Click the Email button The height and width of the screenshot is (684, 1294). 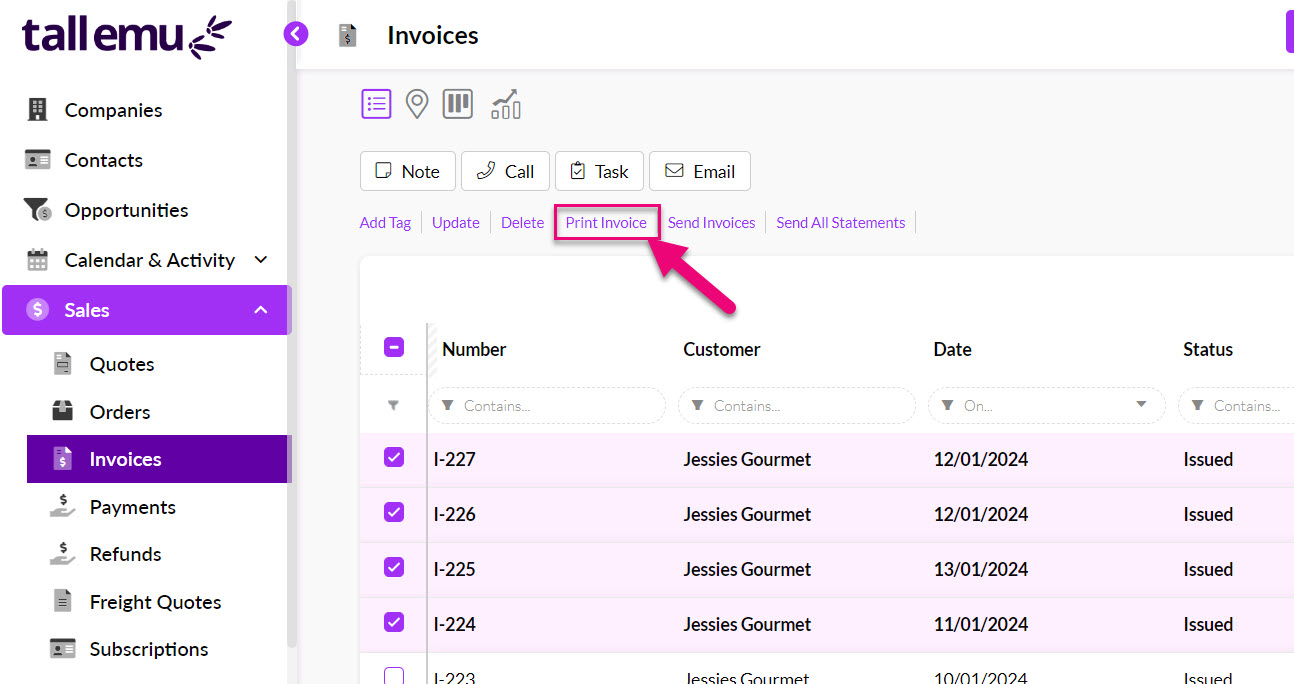click(x=700, y=171)
